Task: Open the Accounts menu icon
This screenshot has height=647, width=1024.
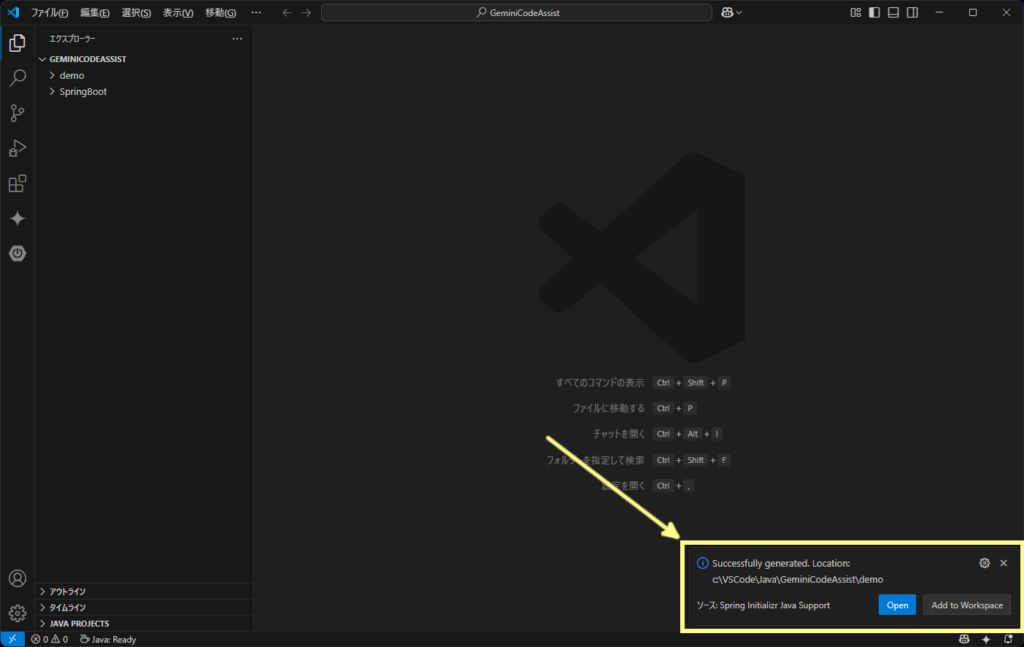Action: (18, 578)
